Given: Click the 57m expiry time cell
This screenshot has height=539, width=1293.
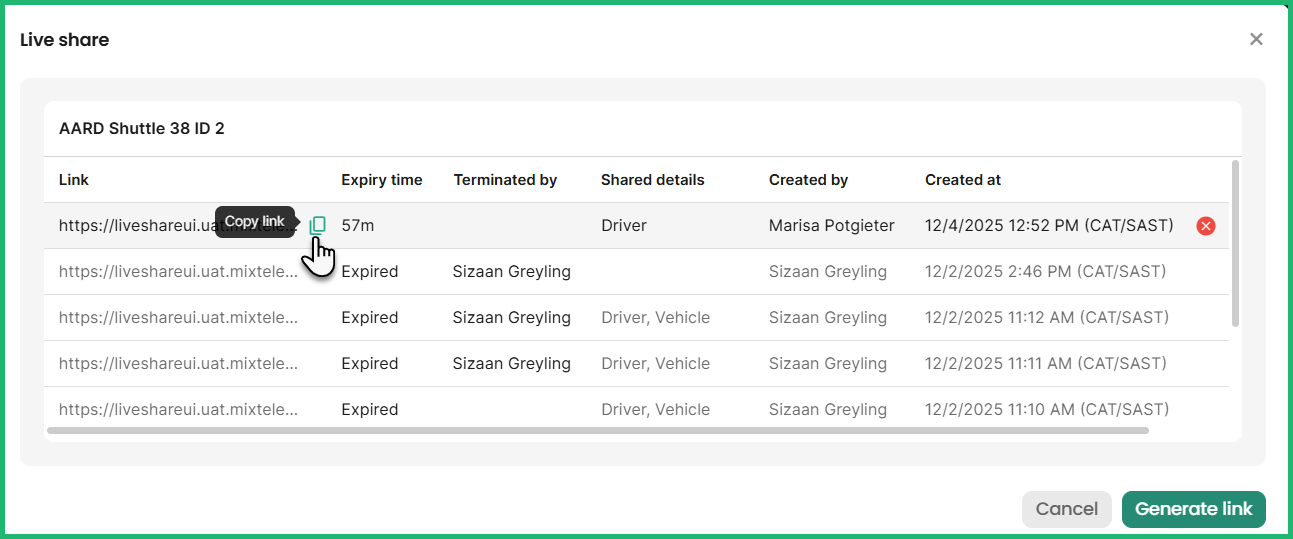Looking at the screenshot, I should [358, 226].
